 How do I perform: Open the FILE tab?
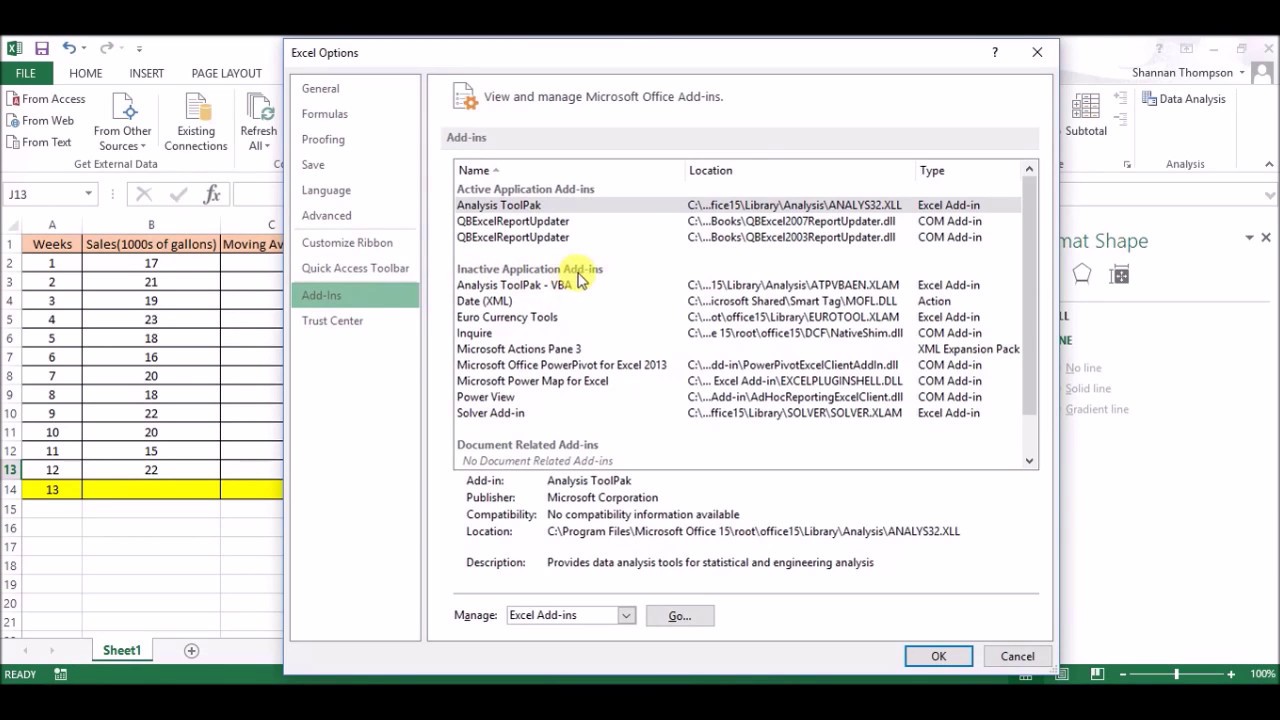coord(25,73)
